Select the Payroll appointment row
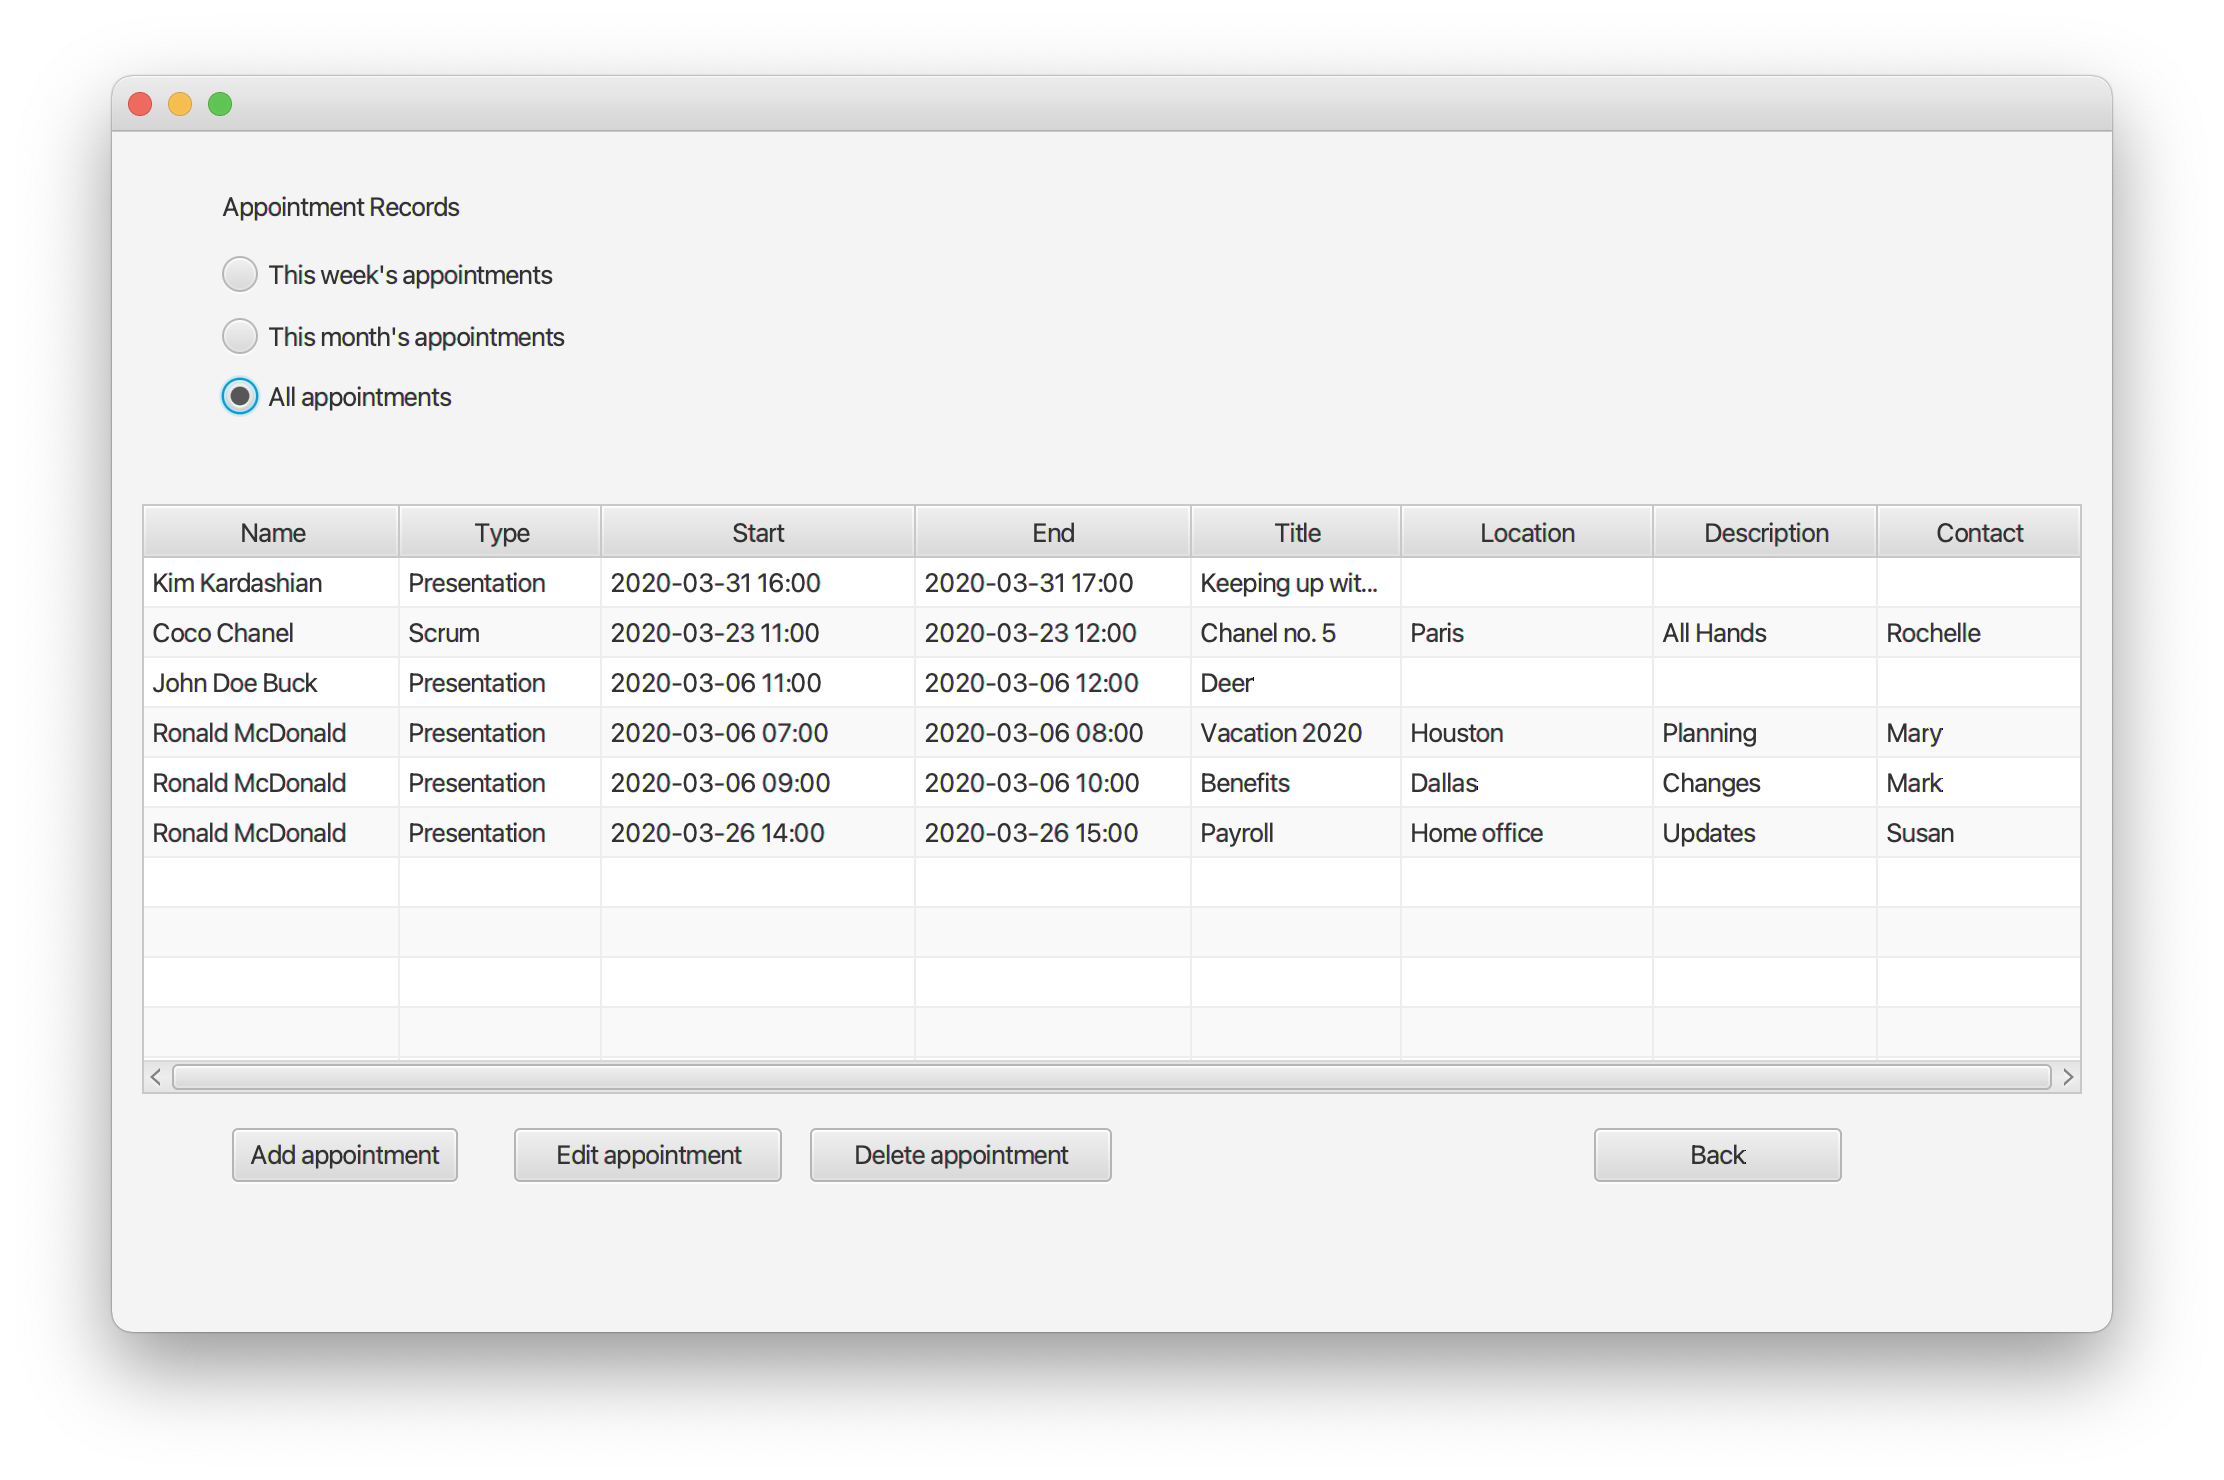The height and width of the screenshot is (1480, 2224). pyautogui.click(x=1236, y=833)
